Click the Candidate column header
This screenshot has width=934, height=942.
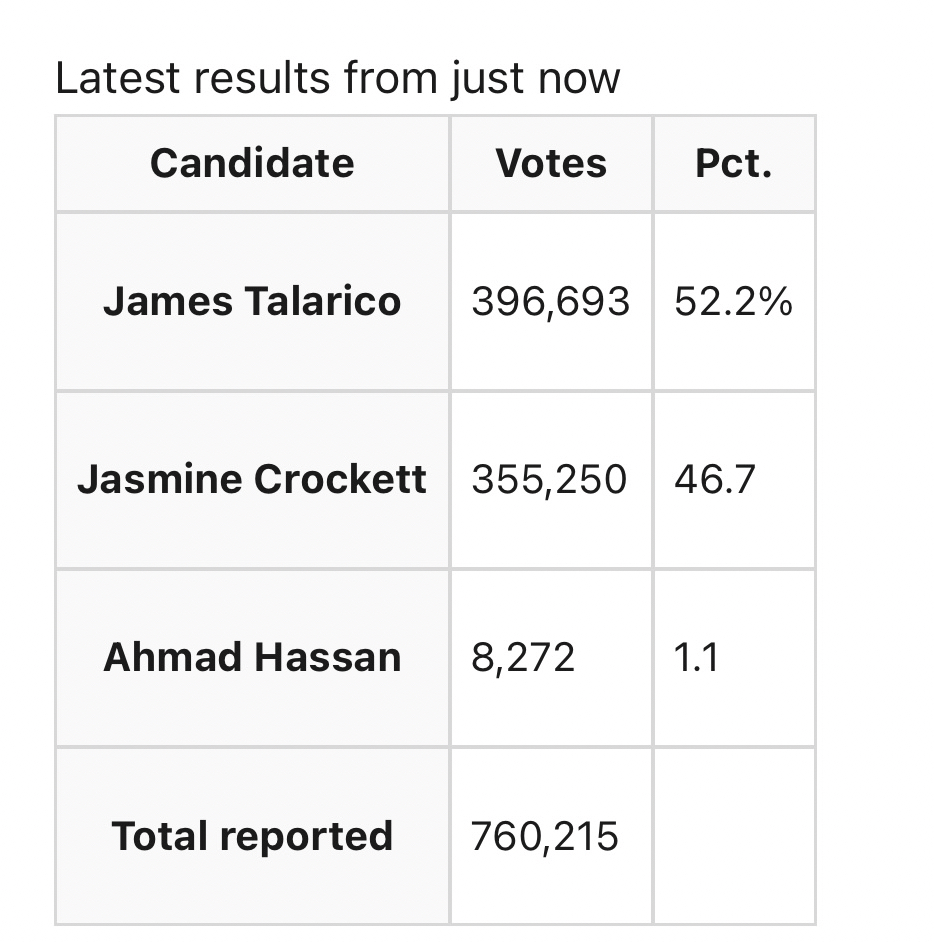click(252, 163)
